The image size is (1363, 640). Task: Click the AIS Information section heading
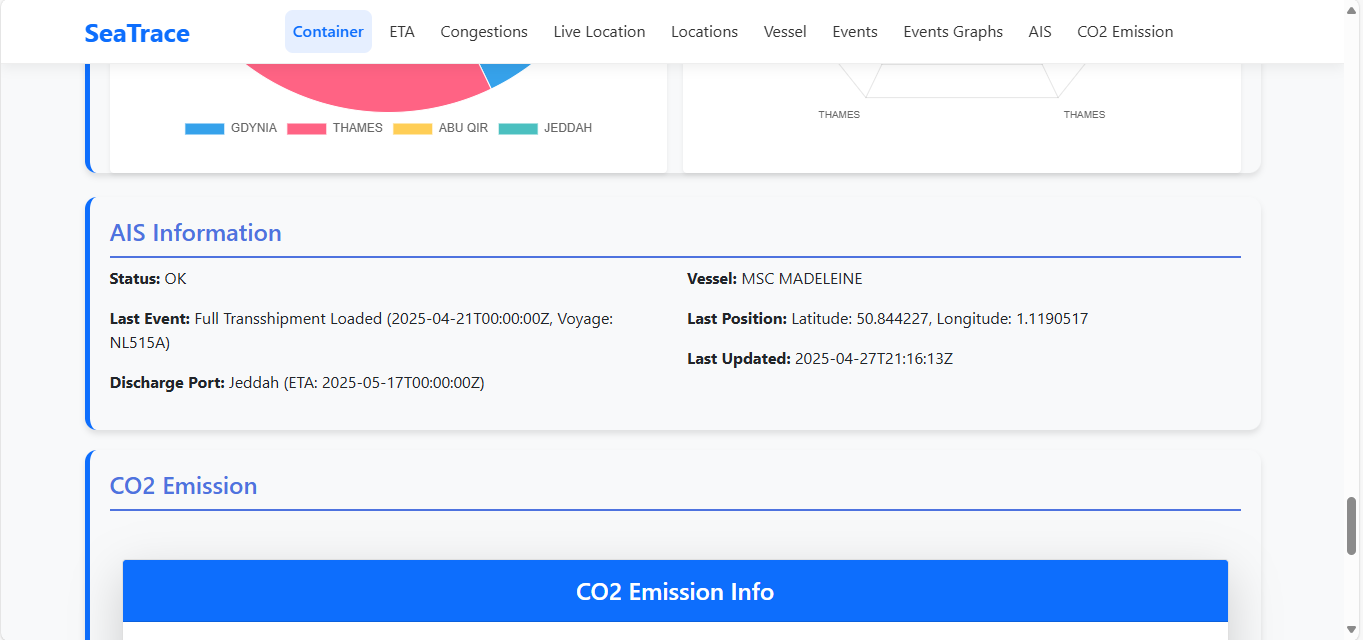coord(196,233)
